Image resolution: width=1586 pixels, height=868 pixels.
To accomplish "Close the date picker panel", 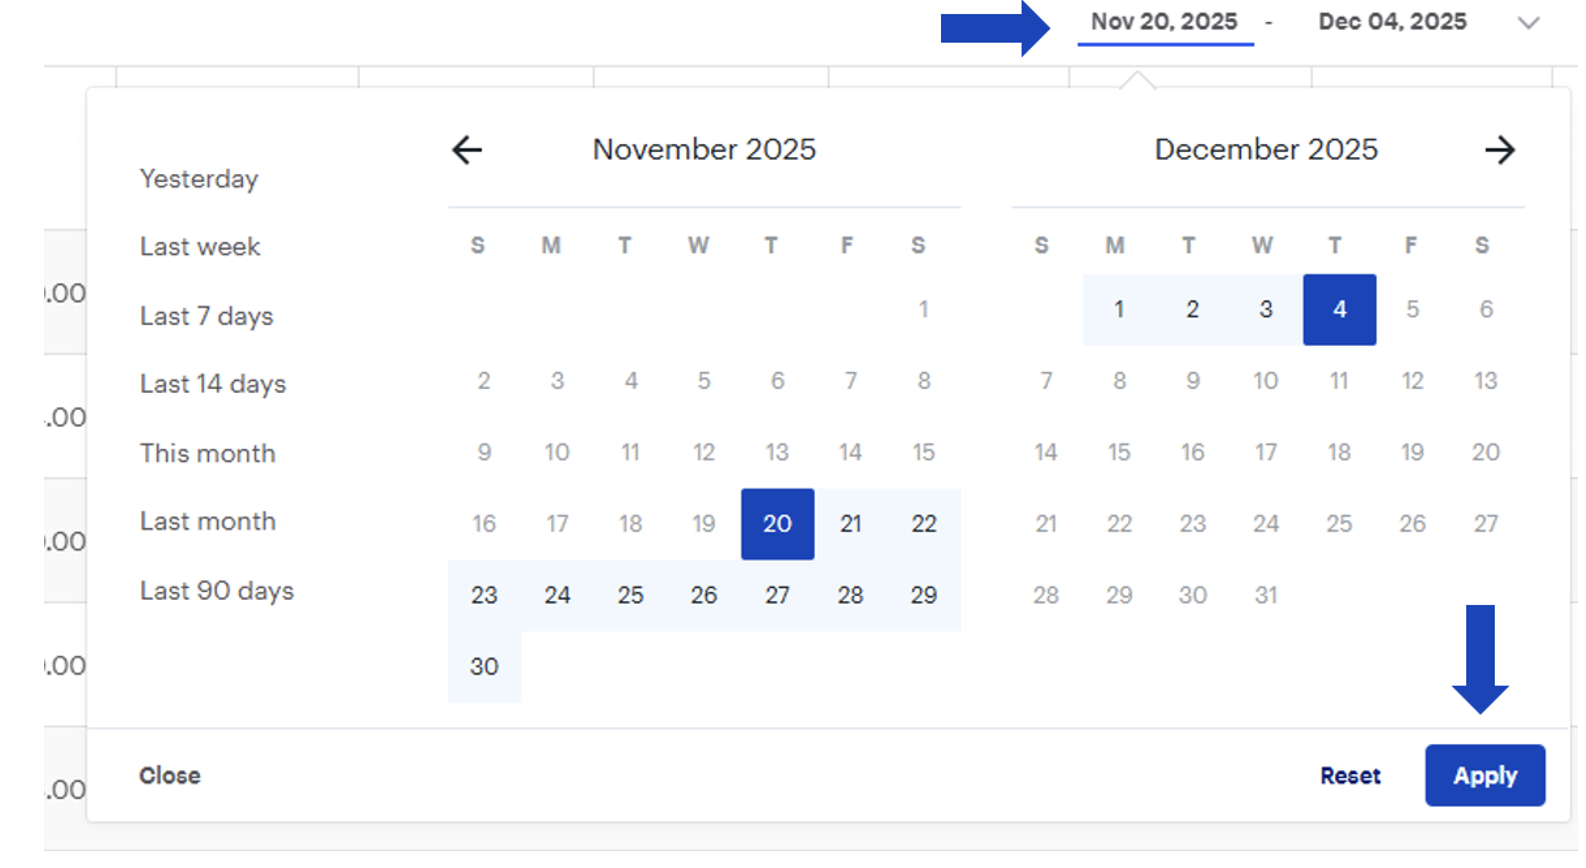I will coord(170,776).
